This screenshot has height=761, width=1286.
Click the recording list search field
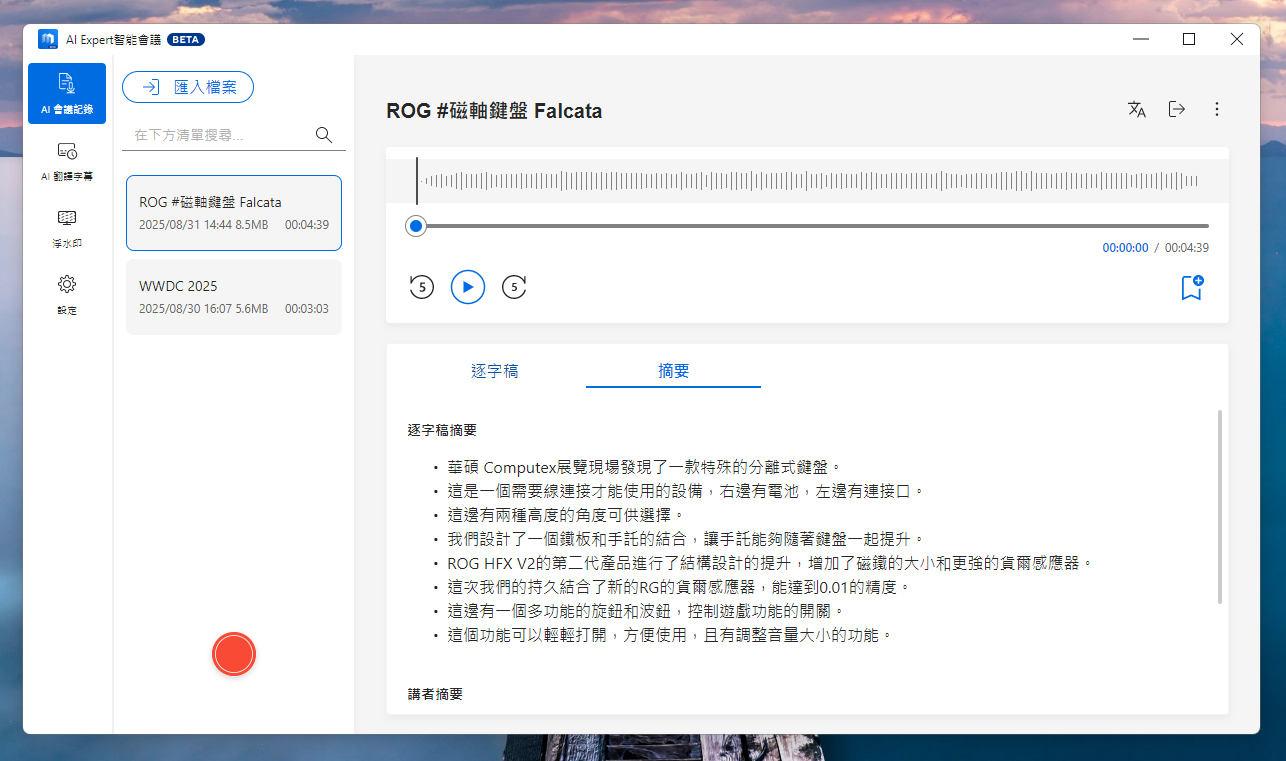220,135
